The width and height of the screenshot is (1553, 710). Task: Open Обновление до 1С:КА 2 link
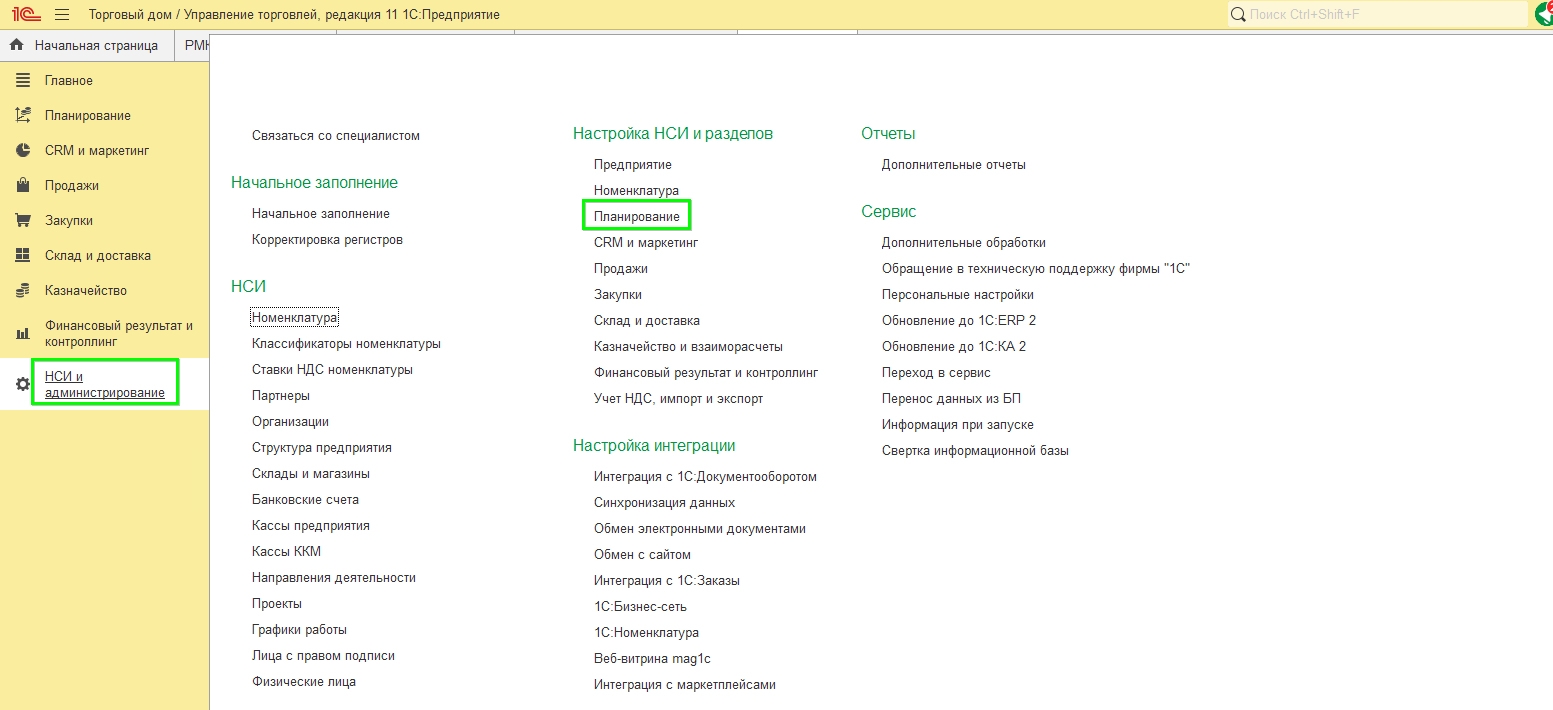(x=954, y=346)
